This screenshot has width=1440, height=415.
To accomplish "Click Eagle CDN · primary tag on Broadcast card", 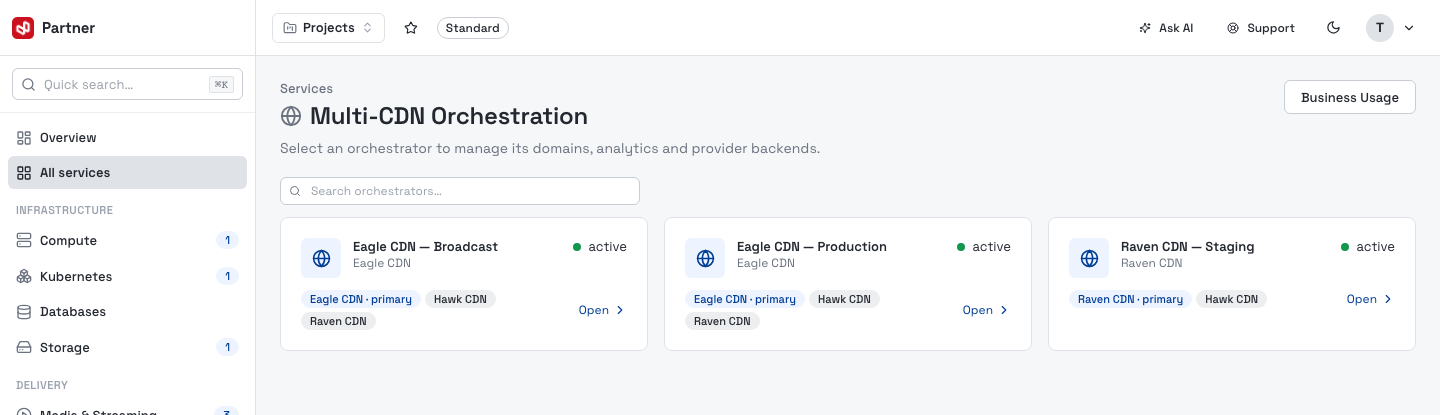I will click(361, 299).
